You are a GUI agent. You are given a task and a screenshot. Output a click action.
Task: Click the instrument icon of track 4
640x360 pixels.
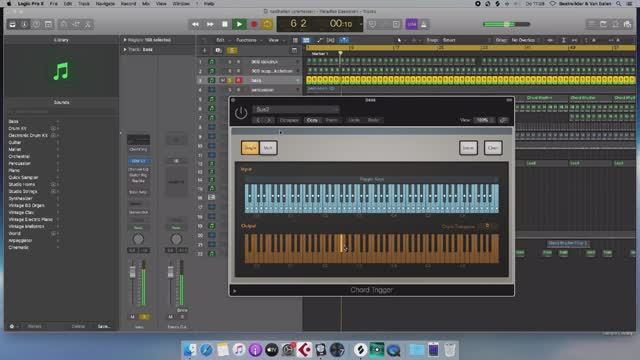coord(211,90)
